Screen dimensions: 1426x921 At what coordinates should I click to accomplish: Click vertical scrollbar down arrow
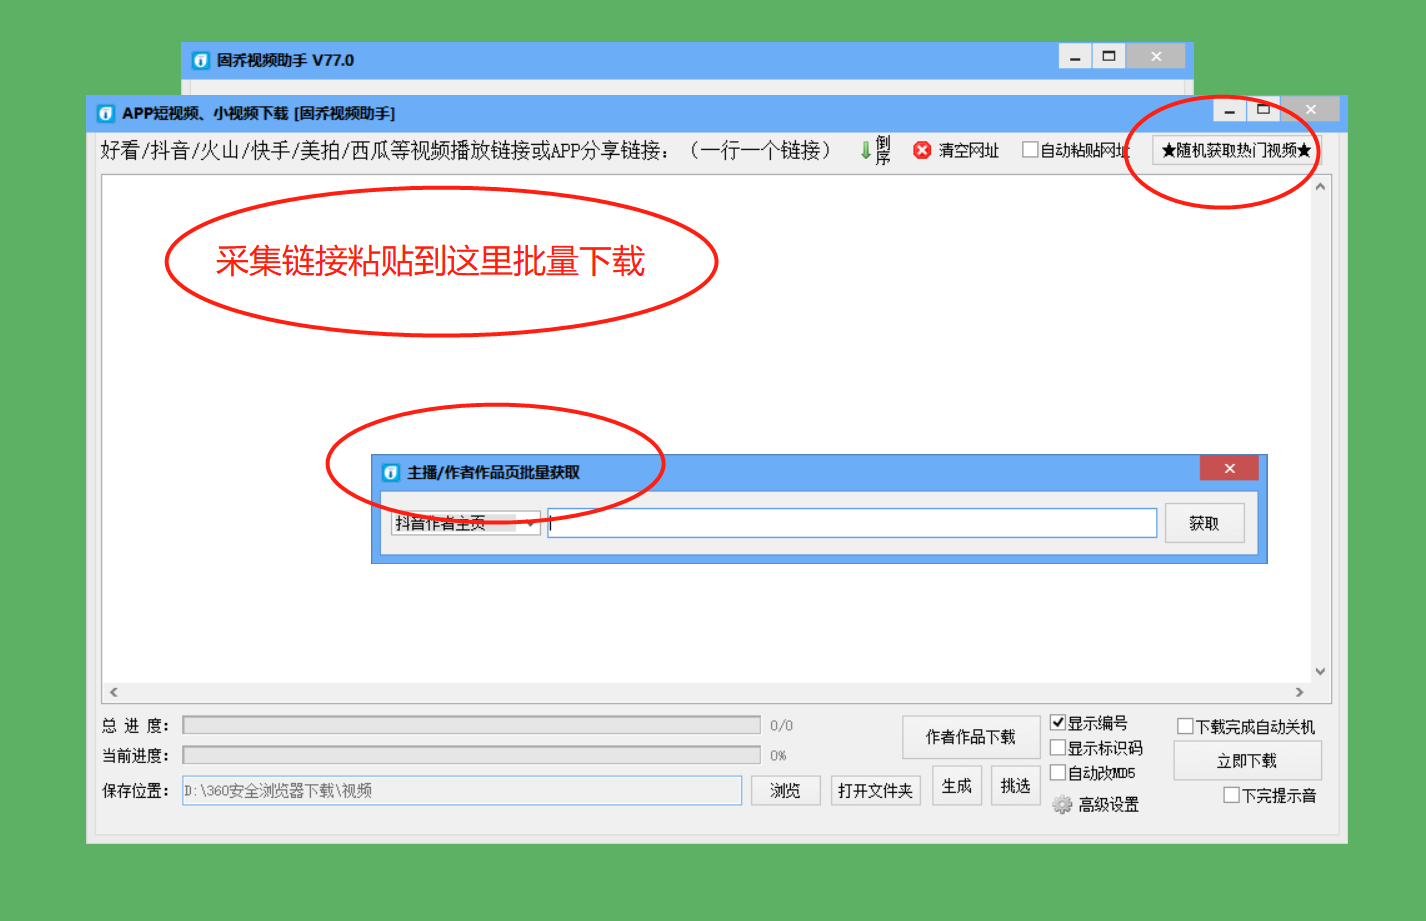[1320, 671]
